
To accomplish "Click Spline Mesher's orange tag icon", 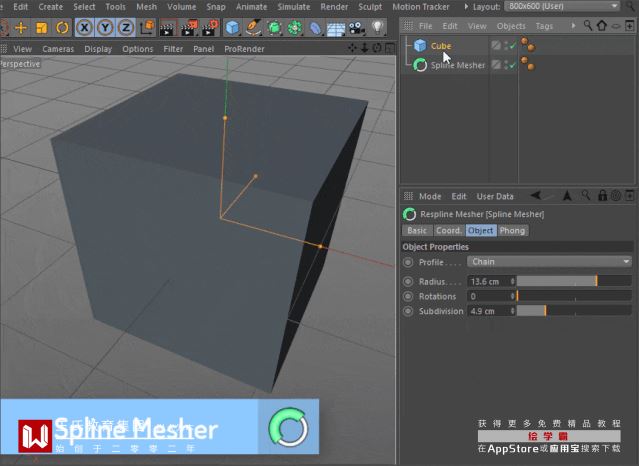I will [x=528, y=64].
